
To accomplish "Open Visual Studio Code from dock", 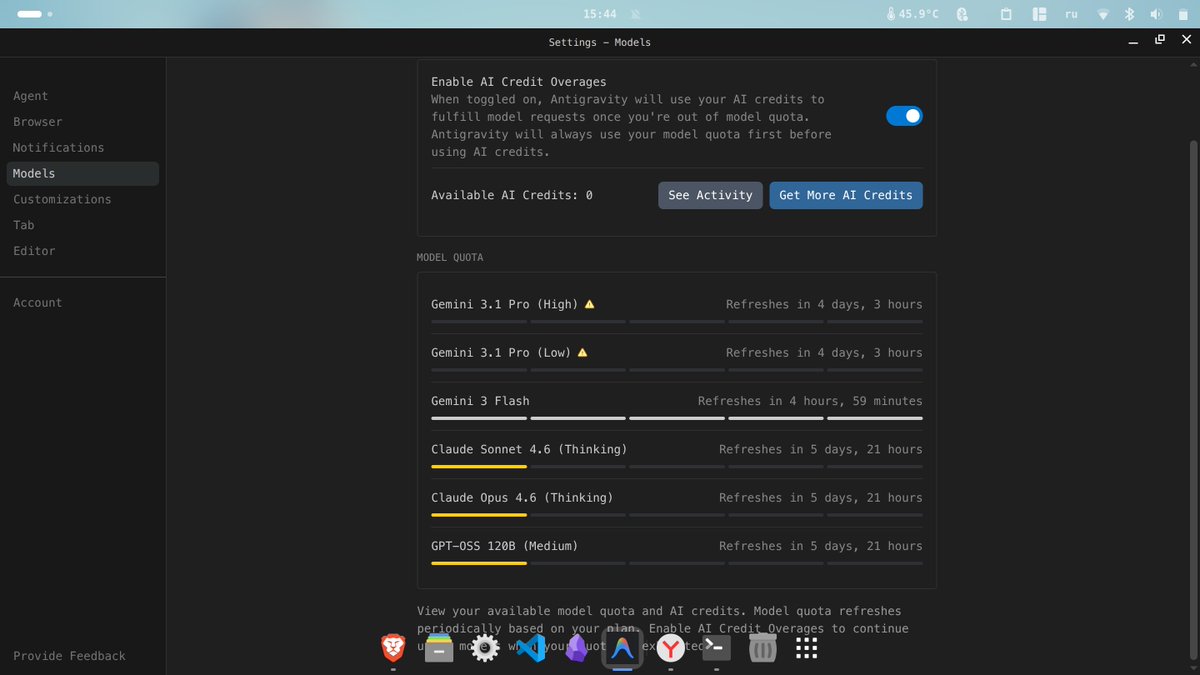I will [x=531, y=648].
